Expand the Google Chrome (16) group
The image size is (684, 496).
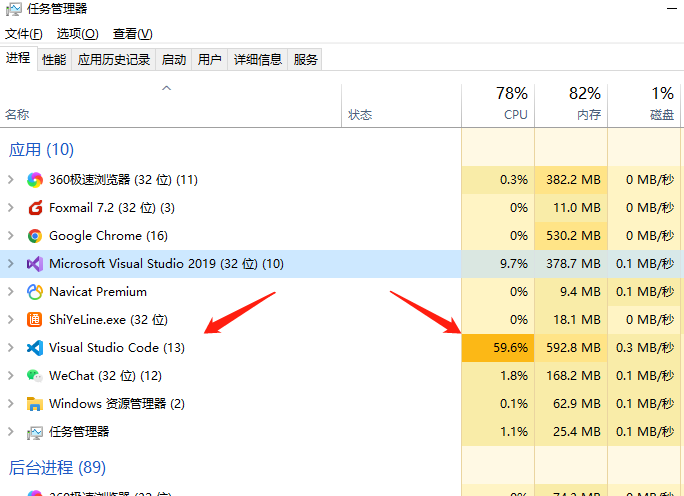click(x=11, y=236)
